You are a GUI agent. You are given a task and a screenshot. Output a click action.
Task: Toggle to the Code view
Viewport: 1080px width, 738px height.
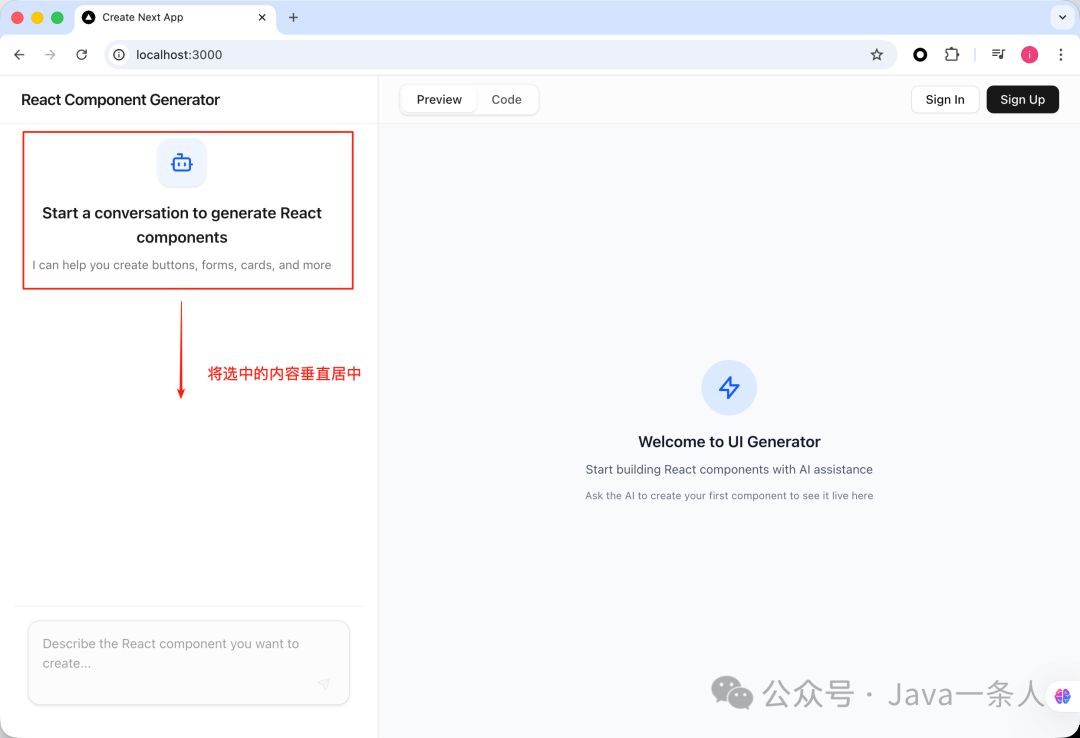pos(506,99)
